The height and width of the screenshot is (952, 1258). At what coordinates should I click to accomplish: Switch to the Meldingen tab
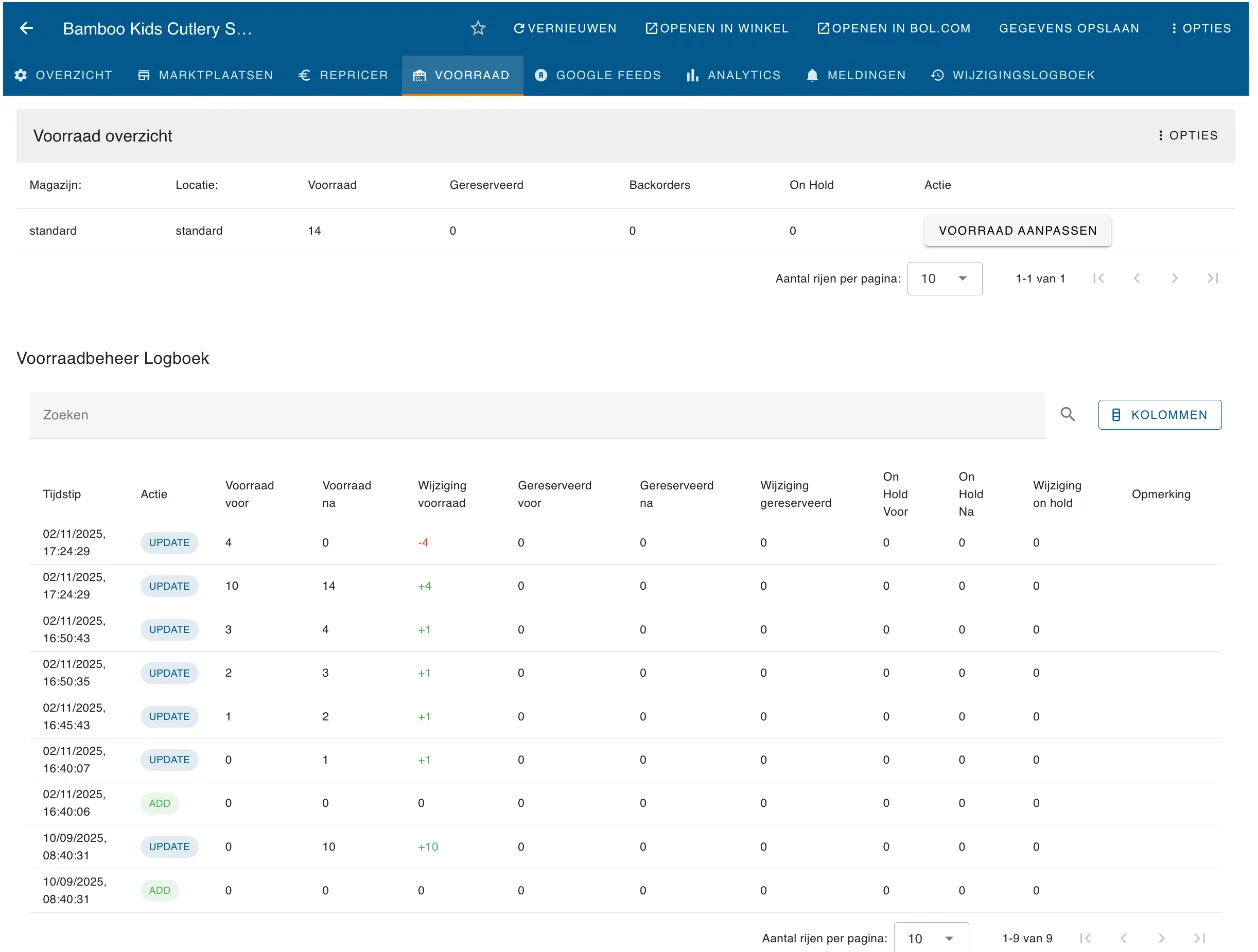[856, 75]
